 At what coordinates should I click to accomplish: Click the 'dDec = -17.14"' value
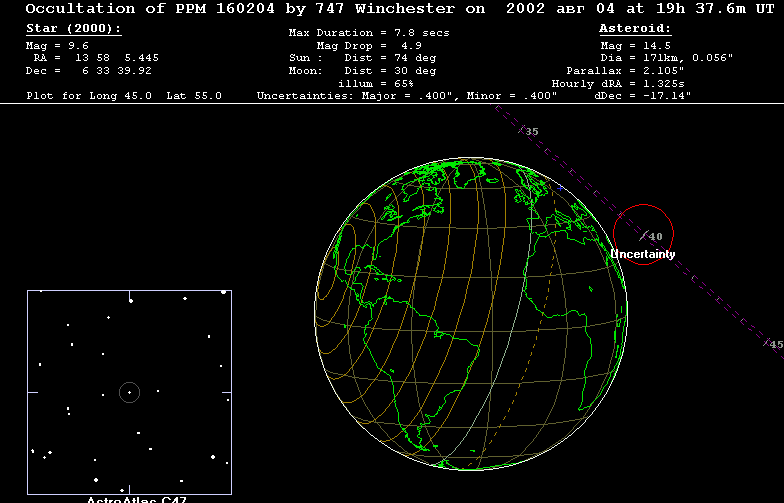pos(642,96)
